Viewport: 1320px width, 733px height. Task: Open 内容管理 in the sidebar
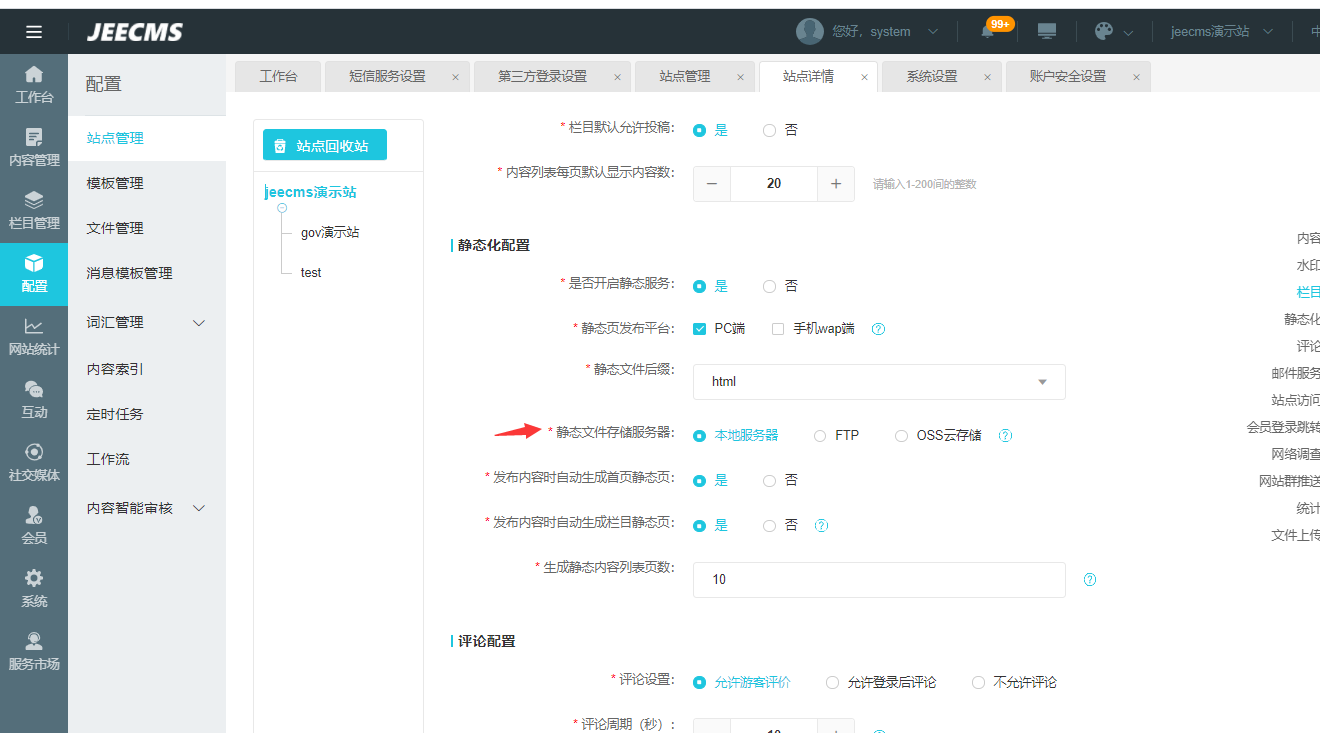click(x=34, y=147)
